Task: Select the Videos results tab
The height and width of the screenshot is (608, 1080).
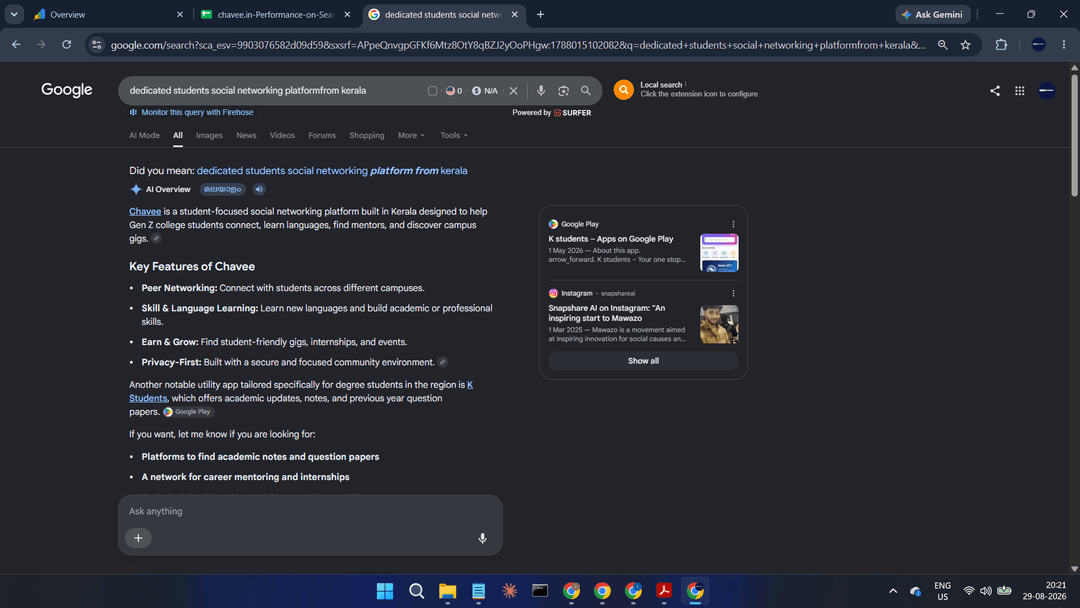Action: coord(282,136)
